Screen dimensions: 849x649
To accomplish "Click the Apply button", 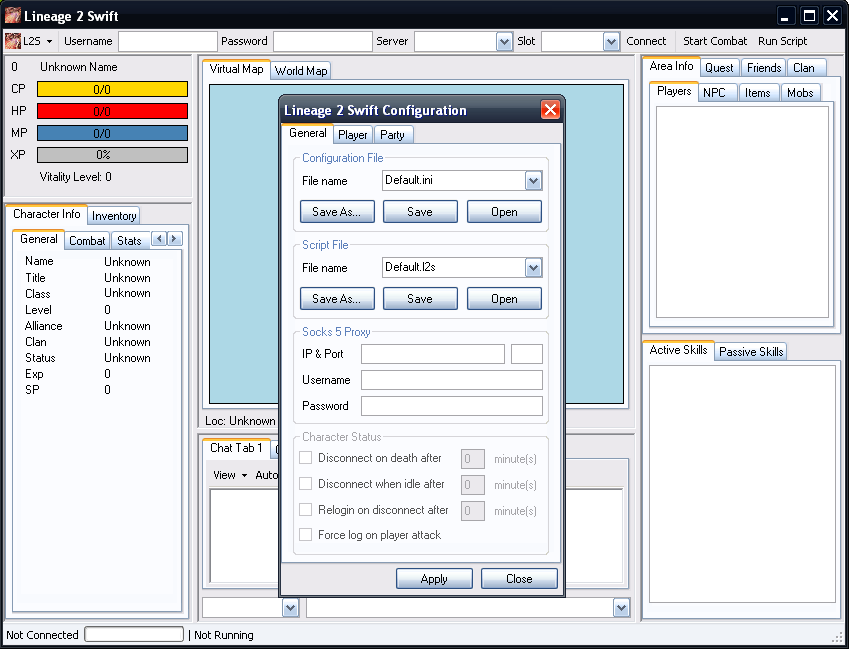I will [434, 579].
